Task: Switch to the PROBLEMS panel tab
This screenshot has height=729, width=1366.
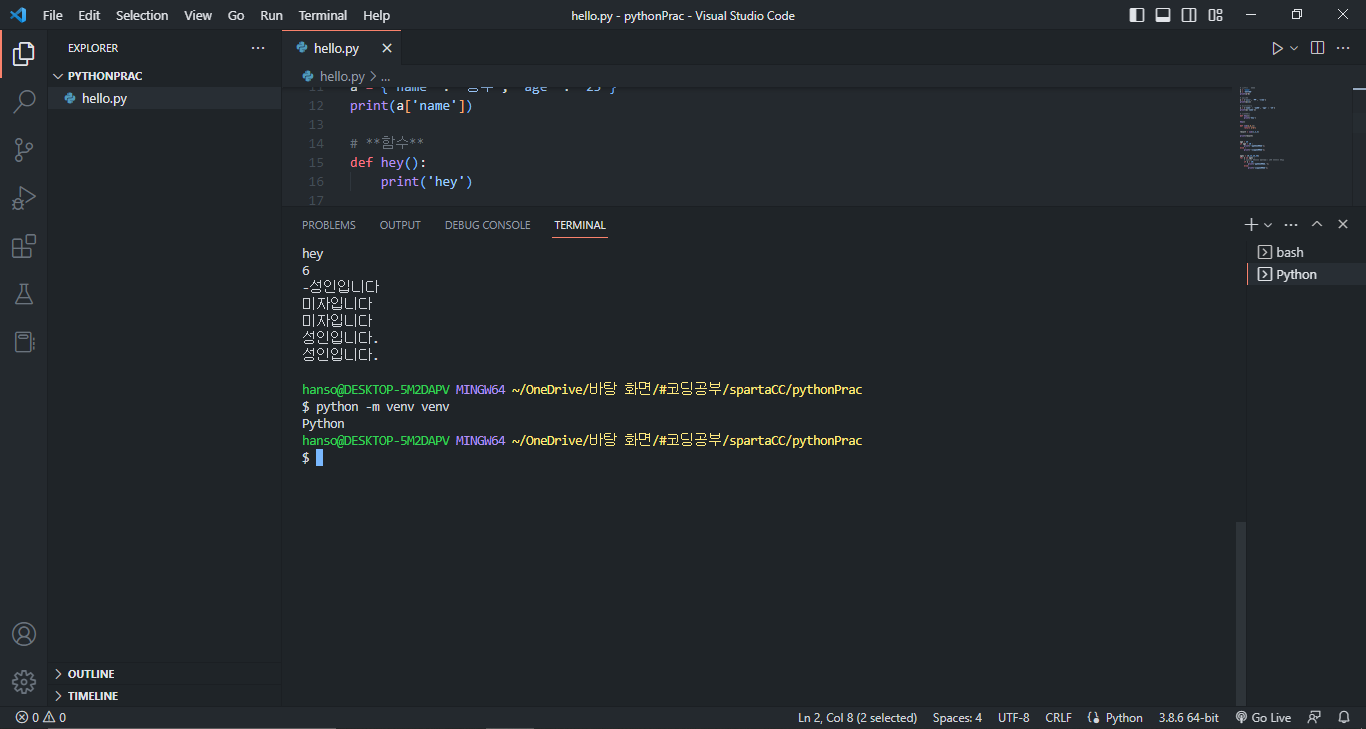Action: (x=329, y=225)
